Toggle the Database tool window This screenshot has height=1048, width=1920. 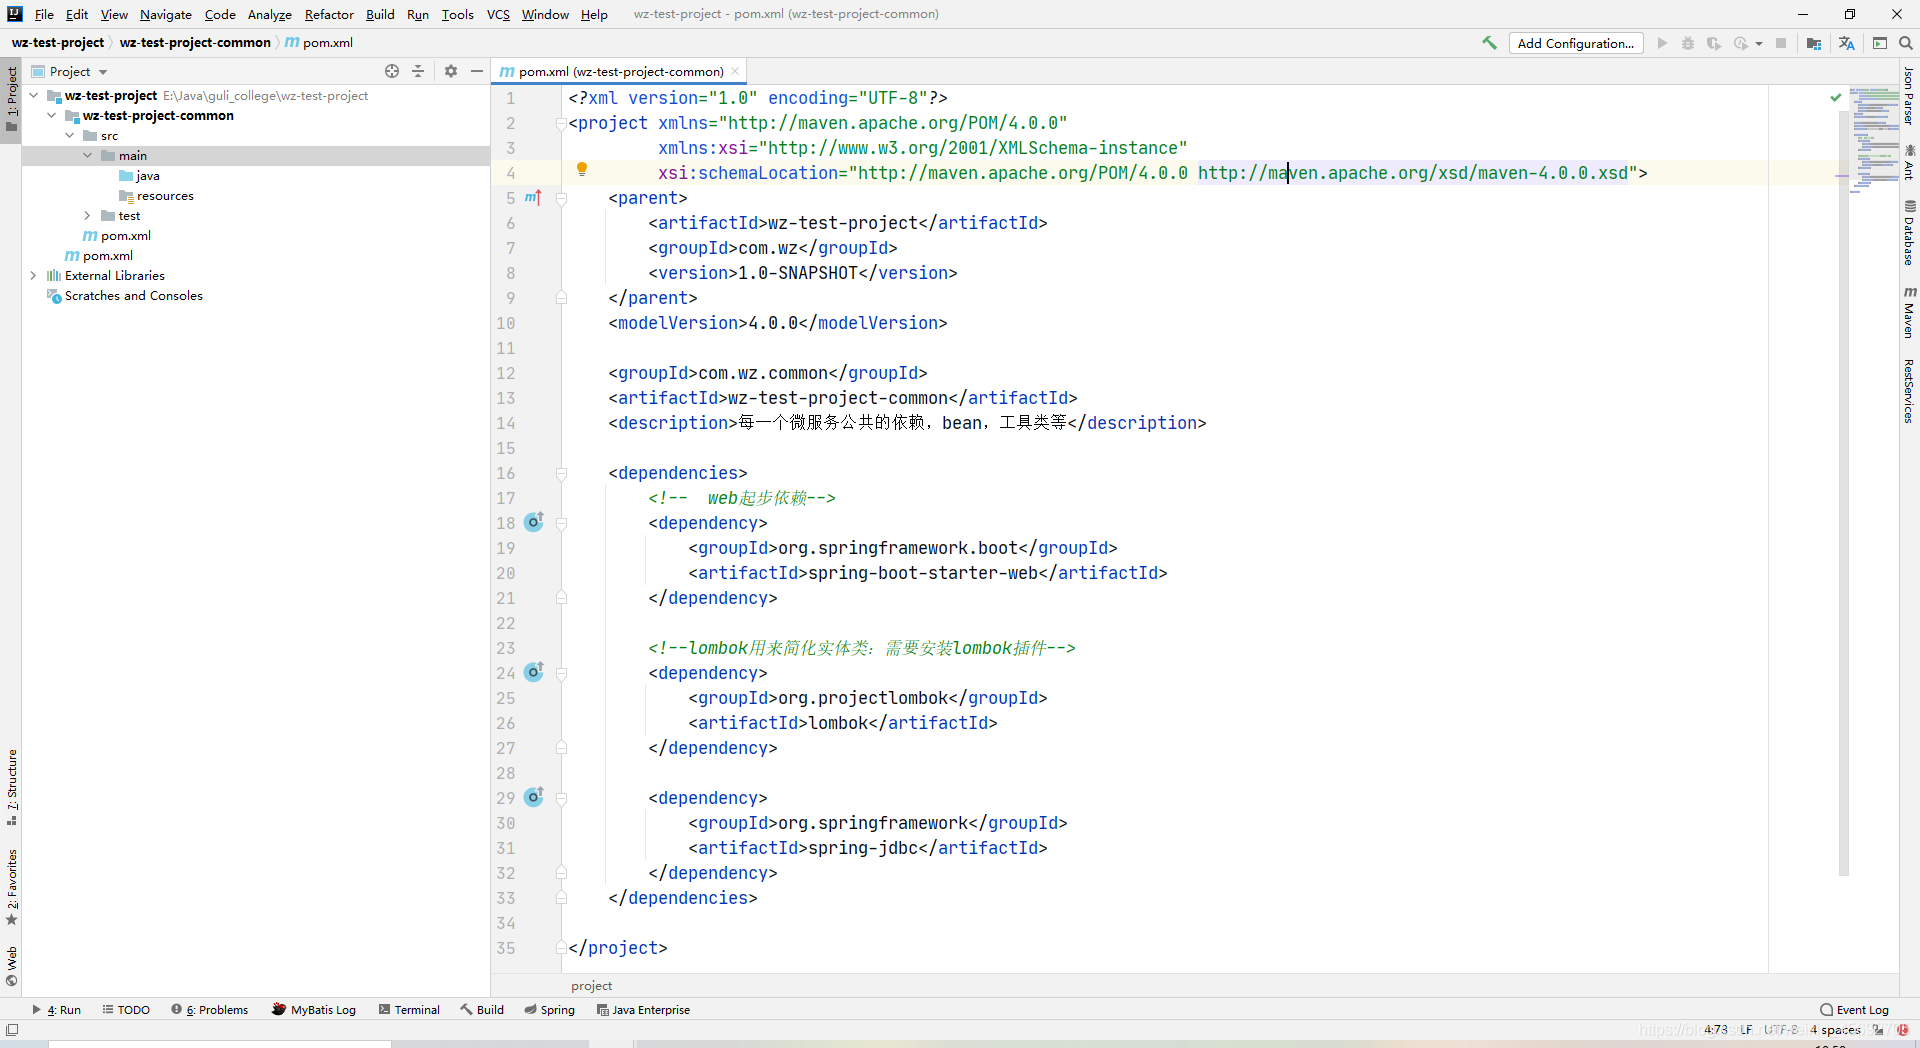click(1909, 232)
